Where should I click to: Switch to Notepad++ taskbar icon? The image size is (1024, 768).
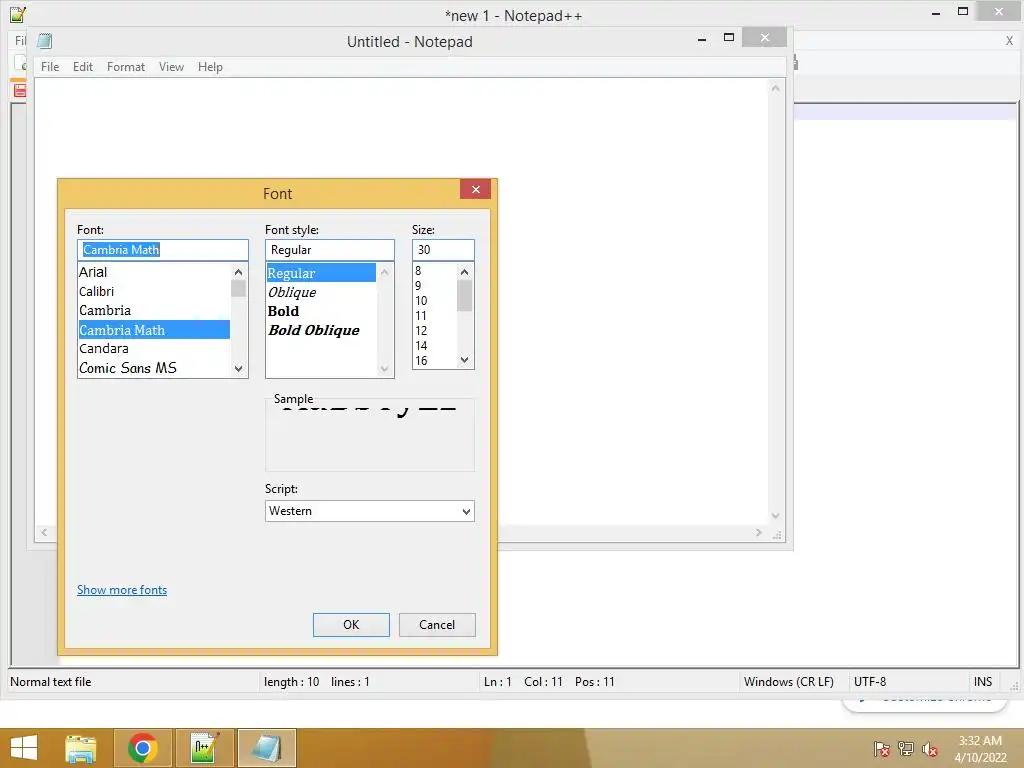(x=204, y=748)
